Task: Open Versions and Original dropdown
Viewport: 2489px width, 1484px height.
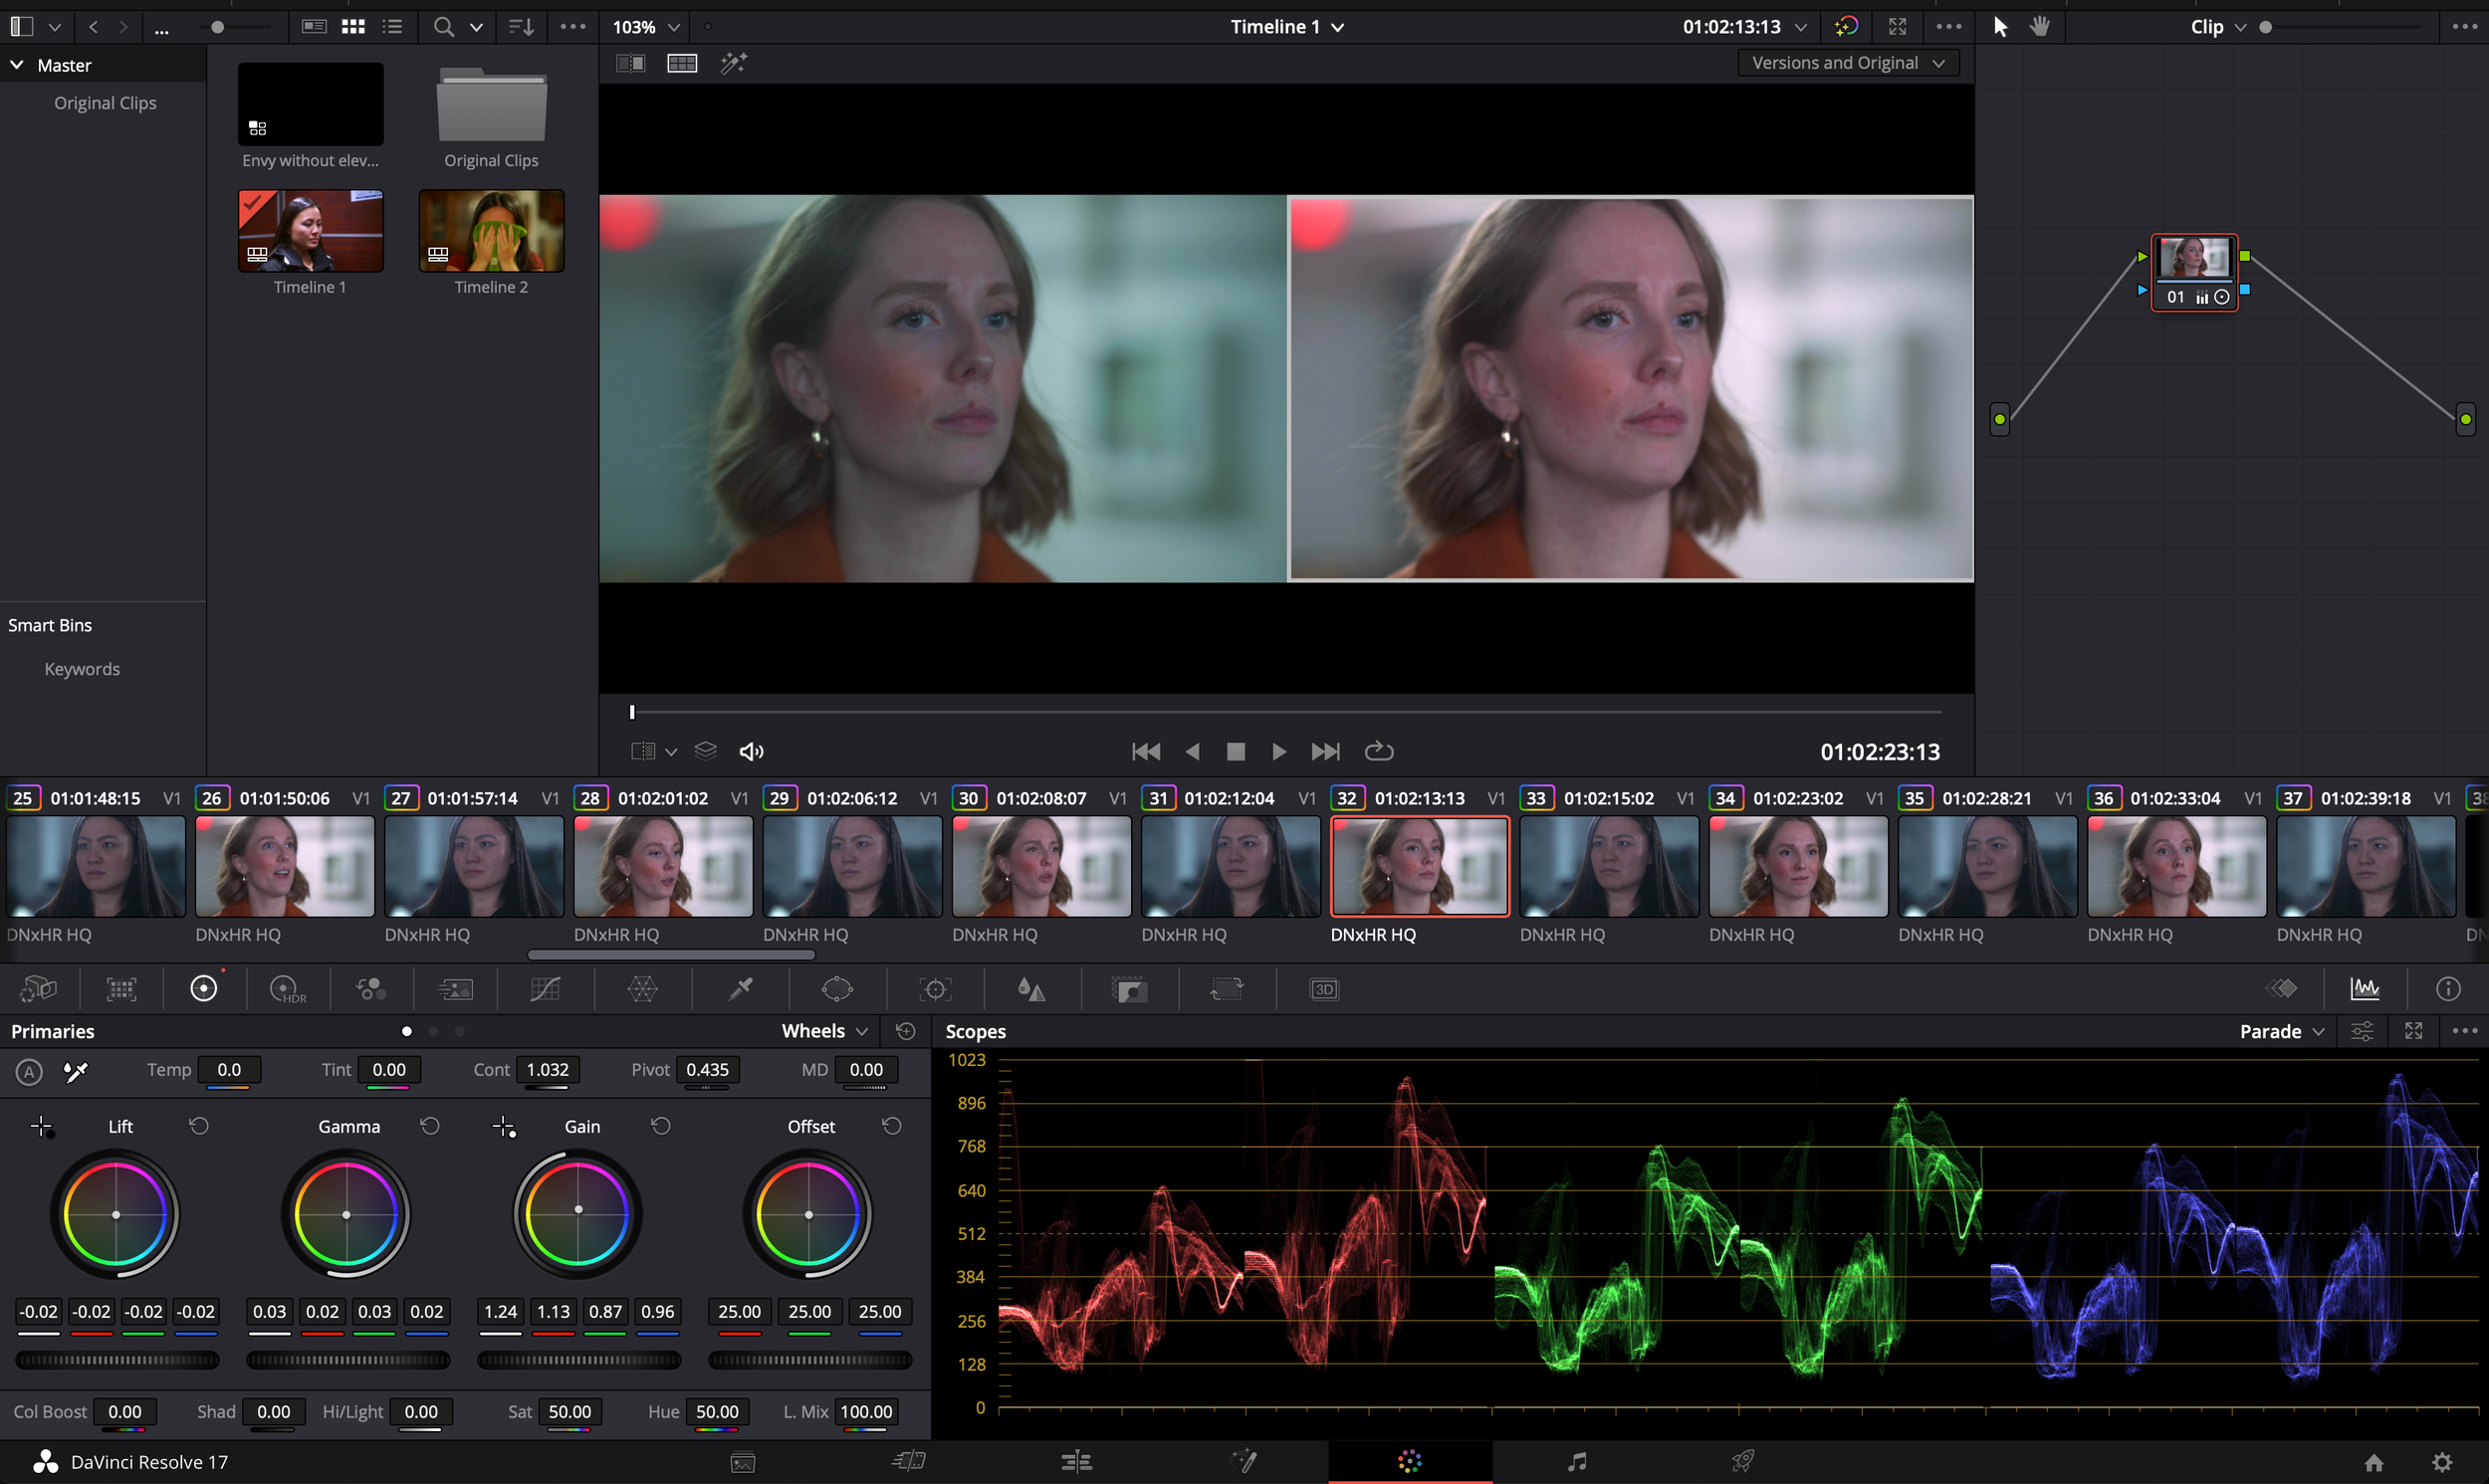Action: point(1847,63)
